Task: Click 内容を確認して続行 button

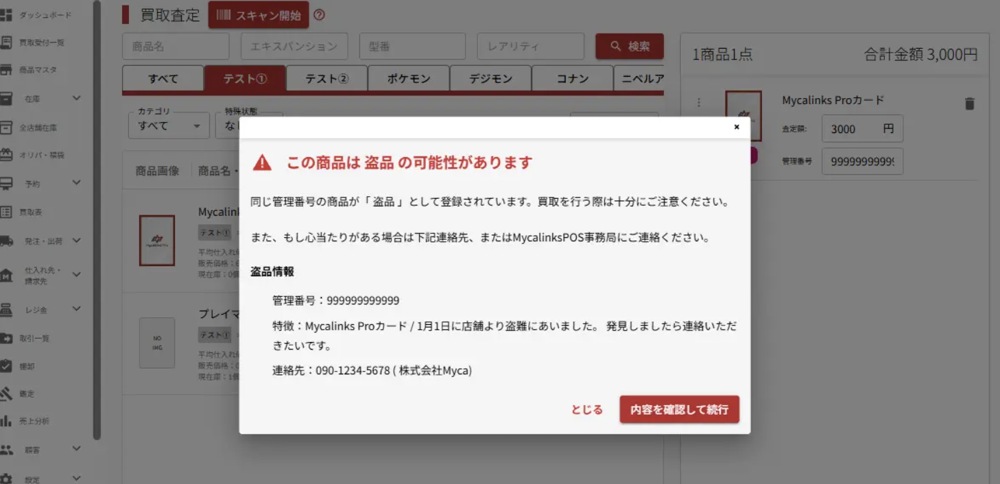Action: pyautogui.click(x=679, y=409)
